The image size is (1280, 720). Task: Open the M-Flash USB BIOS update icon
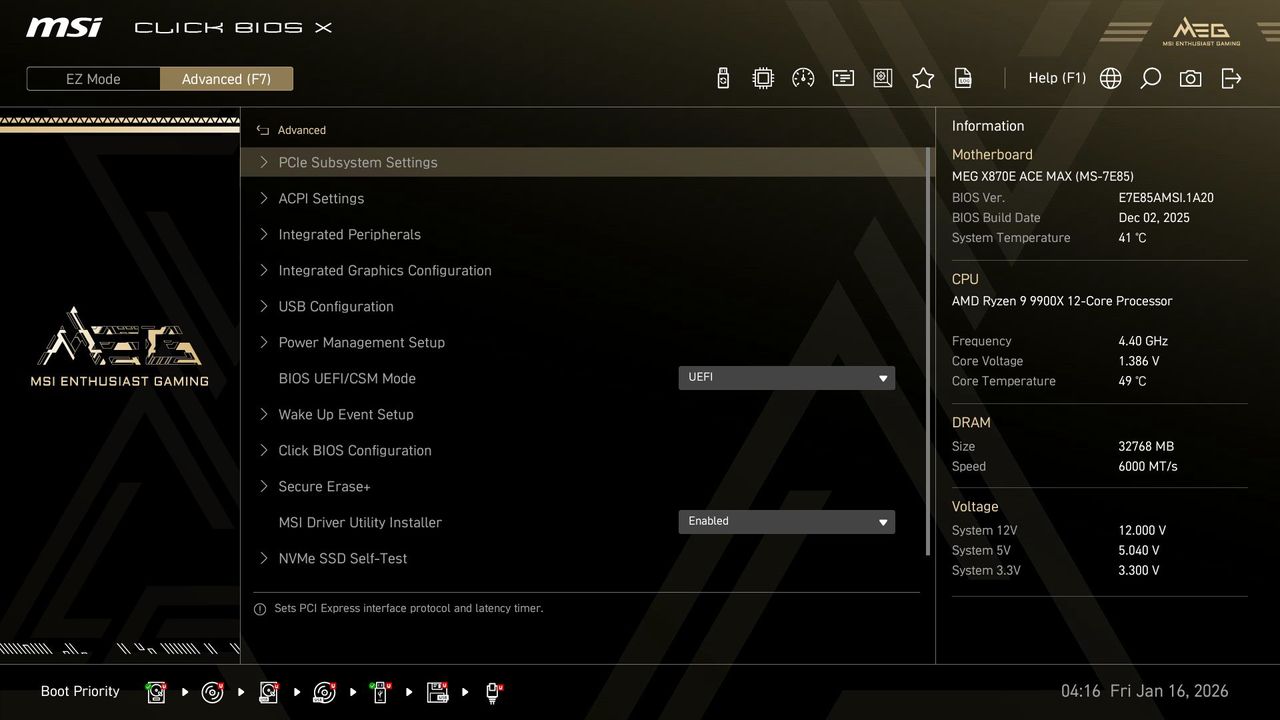coord(723,78)
